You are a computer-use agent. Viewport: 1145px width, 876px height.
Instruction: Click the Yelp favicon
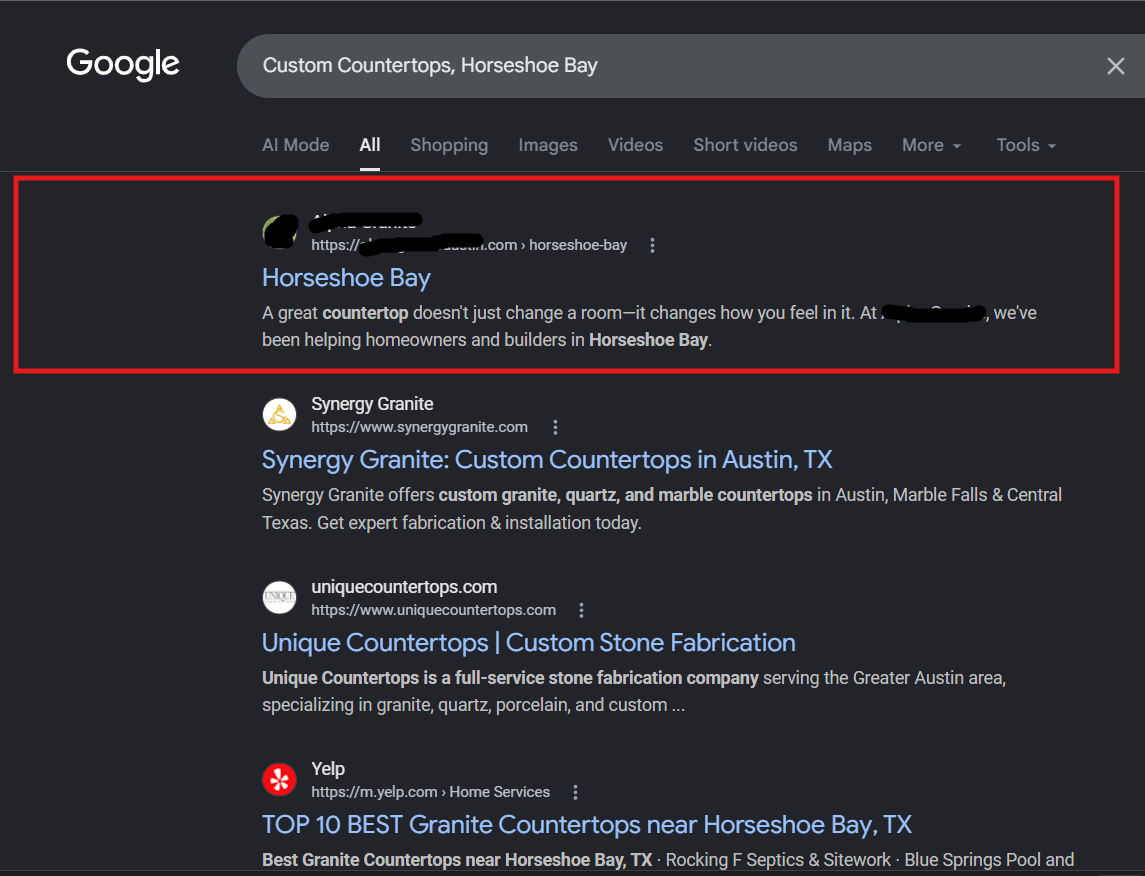(280, 780)
